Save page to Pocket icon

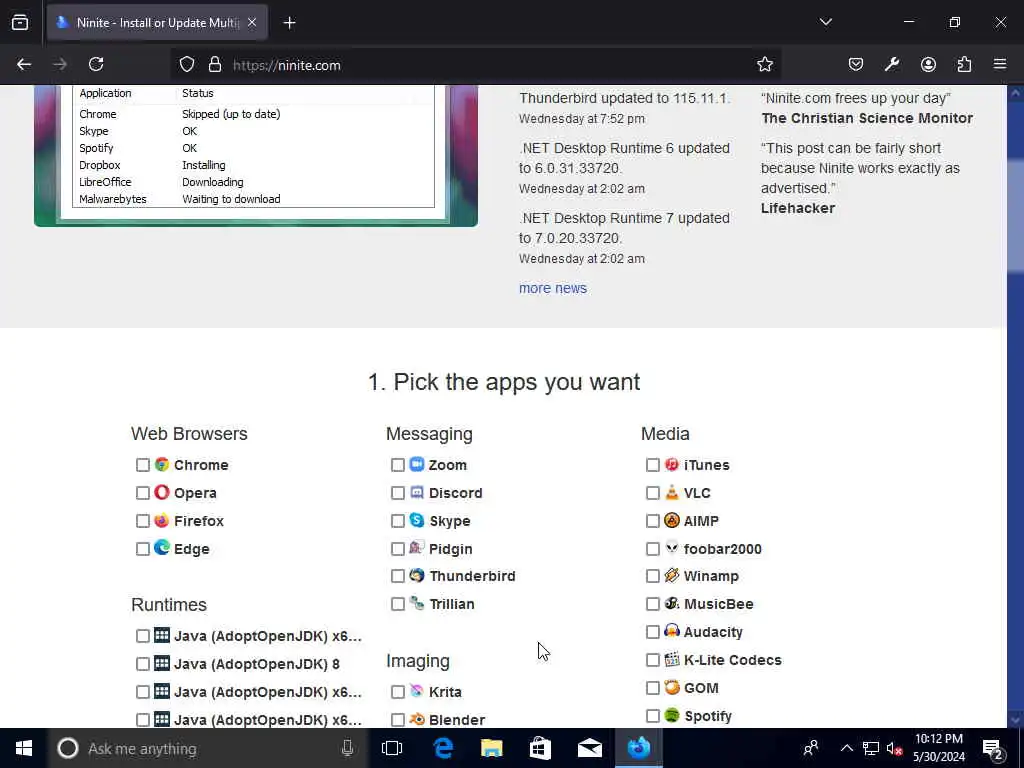pyautogui.click(x=856, y=65)
